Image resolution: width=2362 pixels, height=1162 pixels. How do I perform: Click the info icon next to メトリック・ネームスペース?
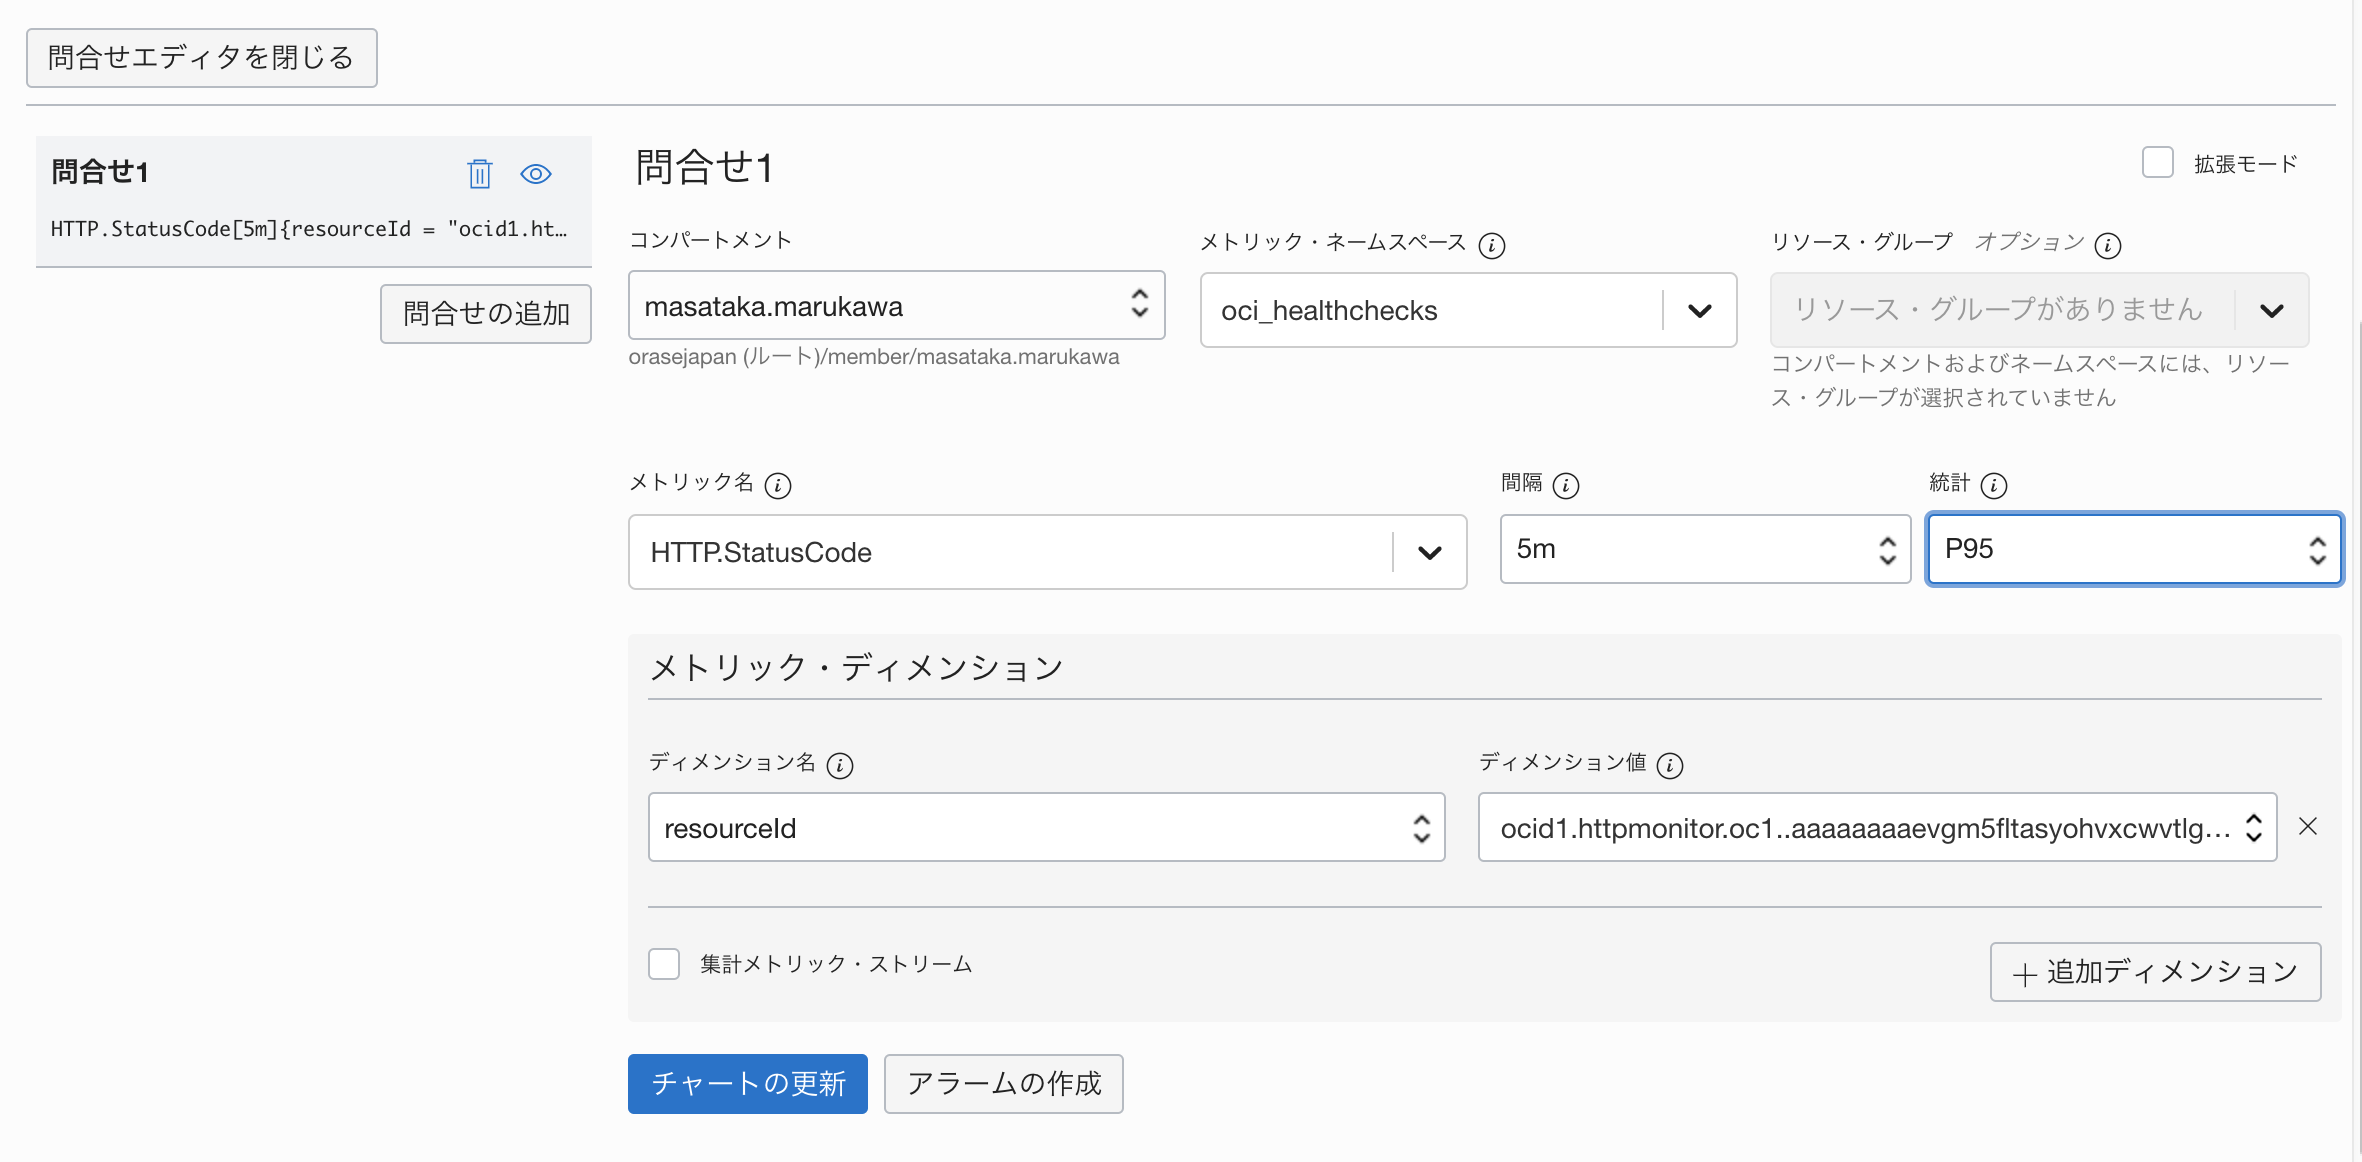point(1491,245)
